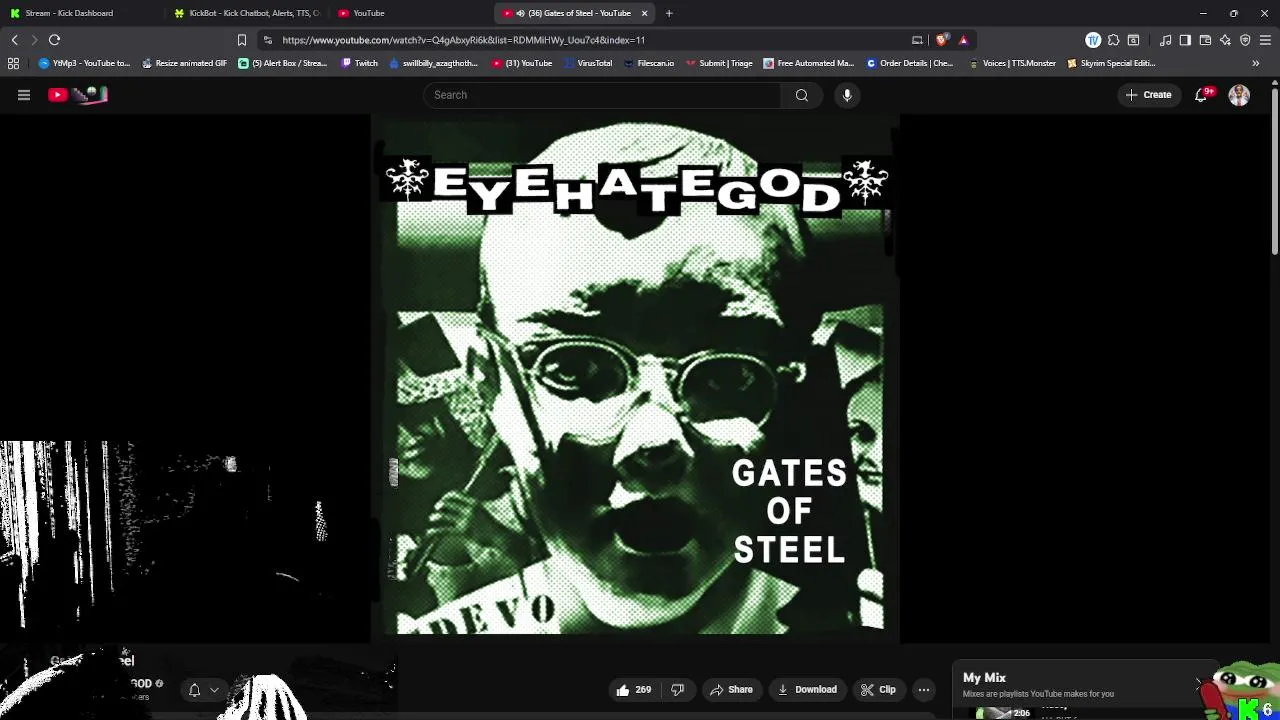Open Brave Wallet icon
The width and height of the screenshot is (1280, 720).
click(x=1205, y=40)
